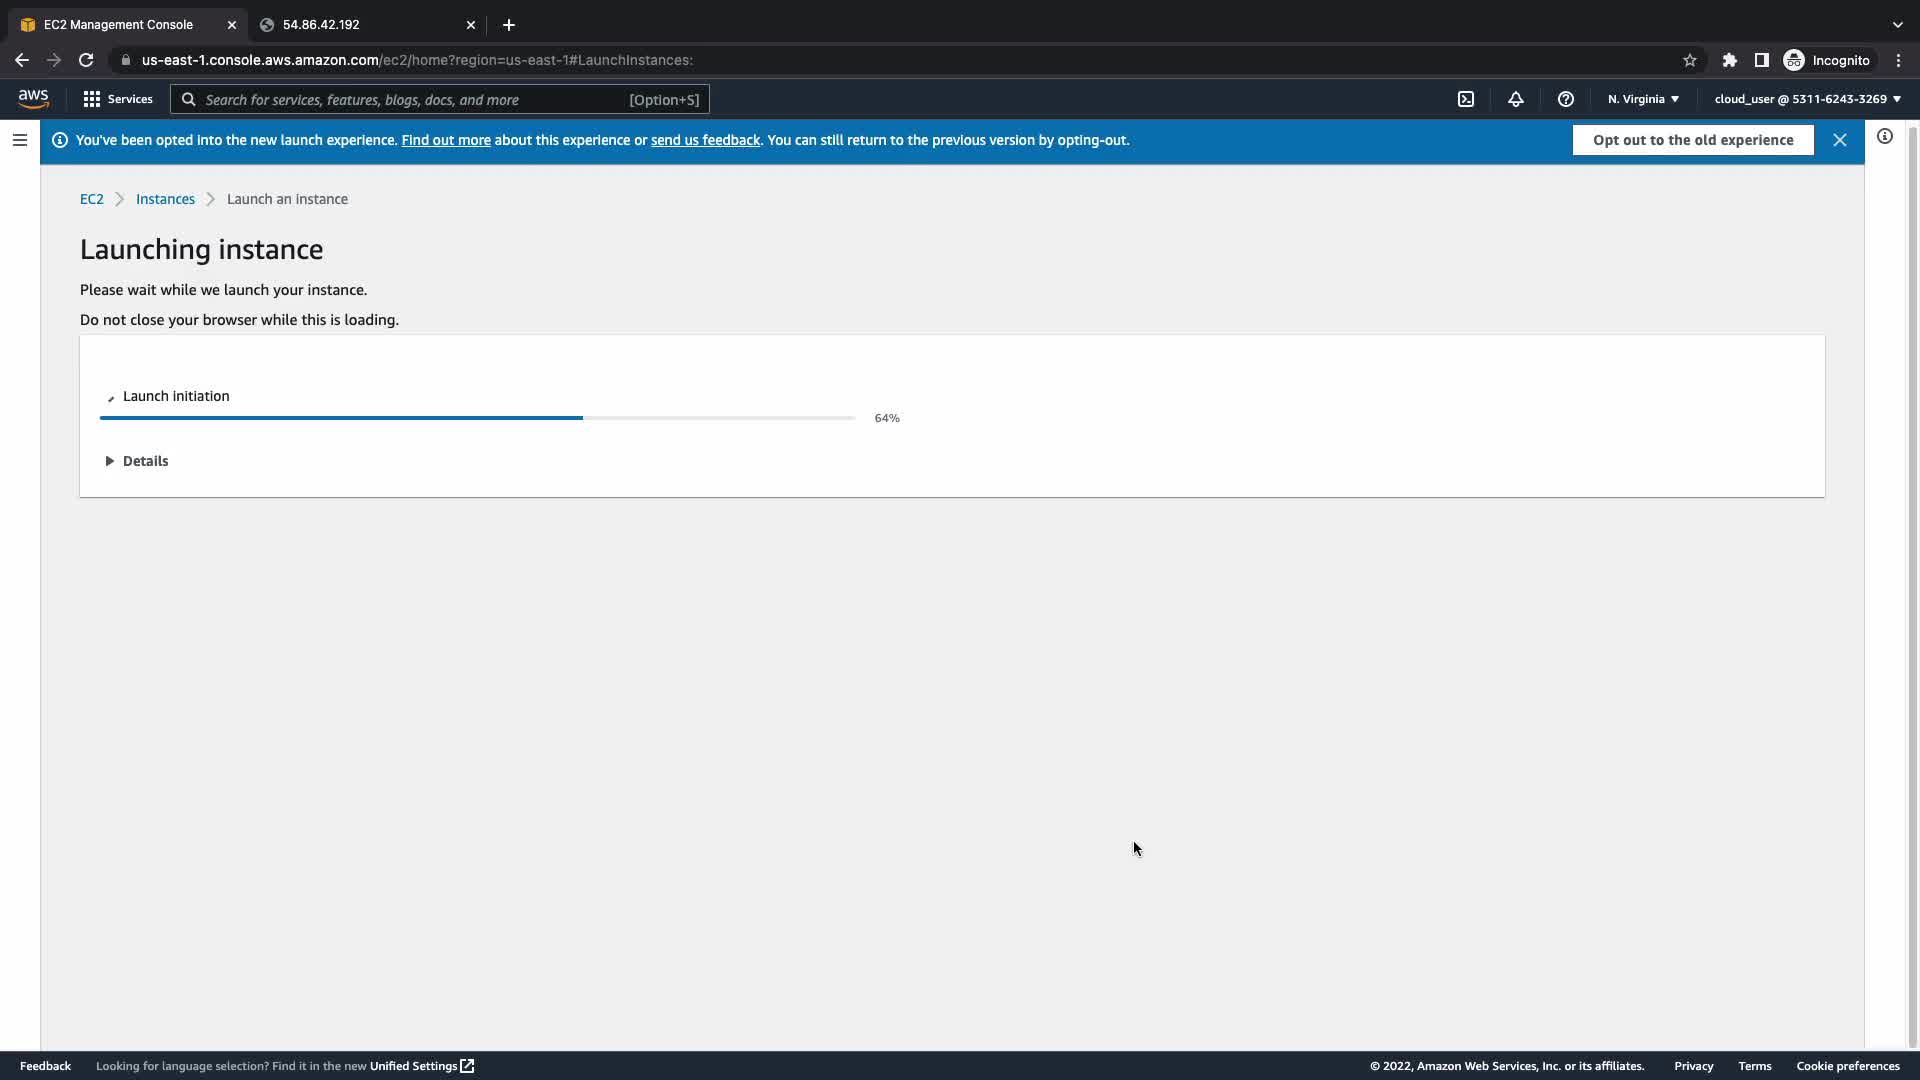Click Opt out to the old experience
1920x1080 pixels.
tap(1693, 140)
